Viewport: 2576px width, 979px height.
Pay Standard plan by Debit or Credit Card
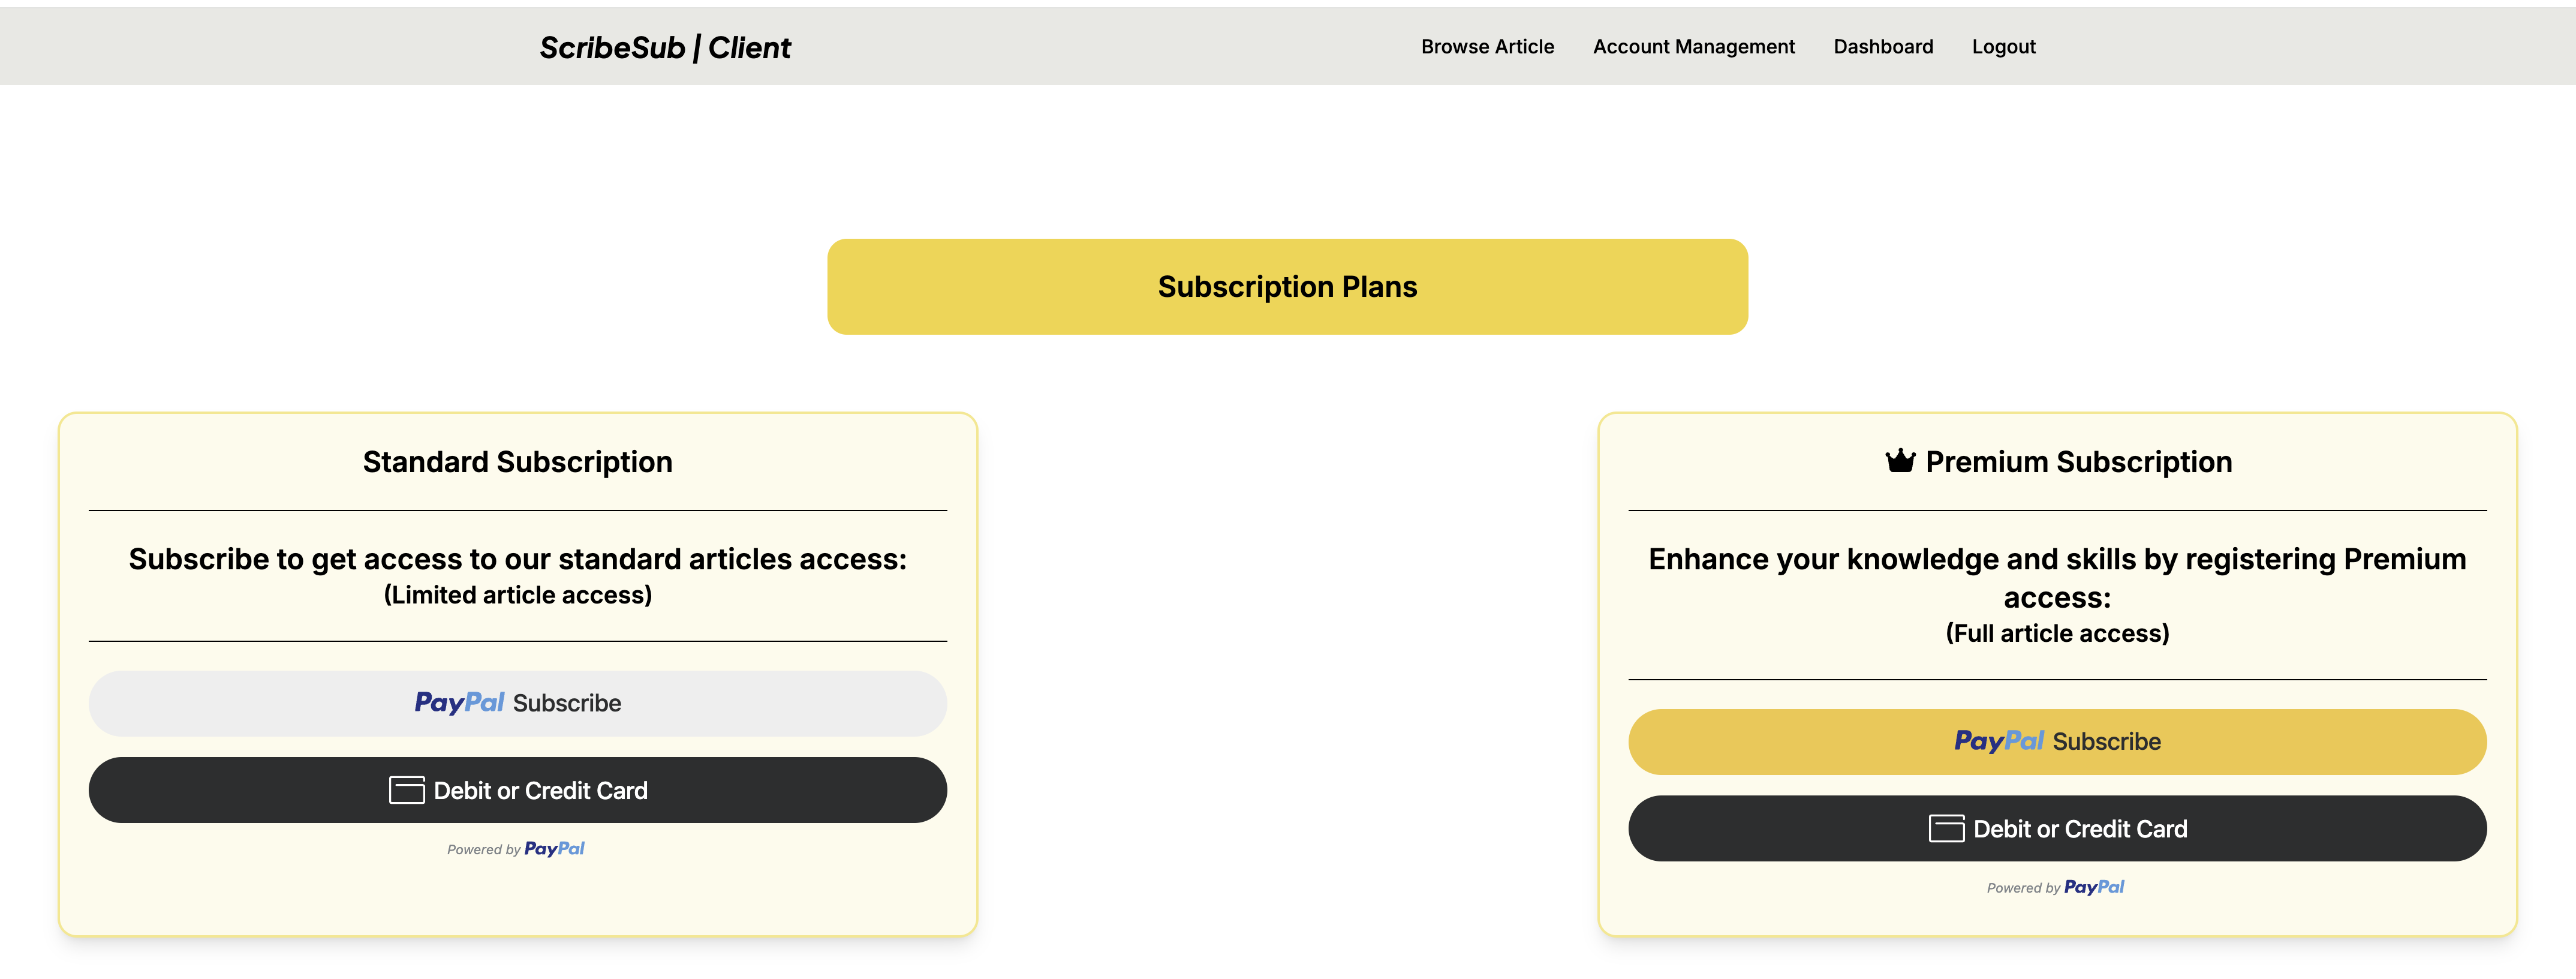pos(518,790)
